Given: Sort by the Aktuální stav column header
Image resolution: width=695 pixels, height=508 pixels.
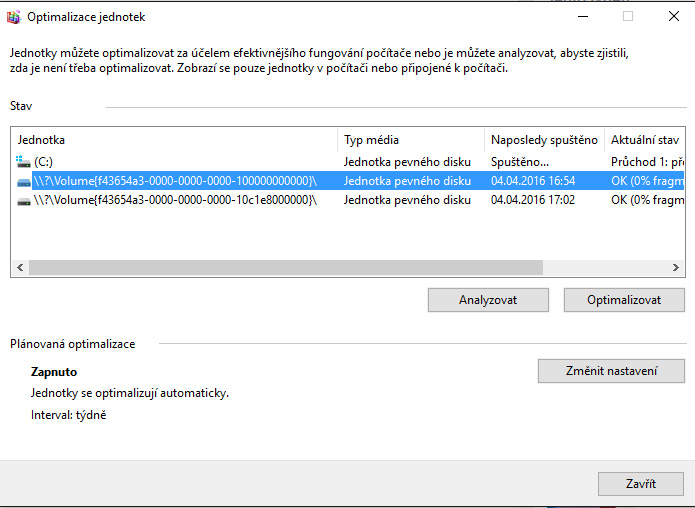Looking at the screenshot, I should (x=645, y=140).
